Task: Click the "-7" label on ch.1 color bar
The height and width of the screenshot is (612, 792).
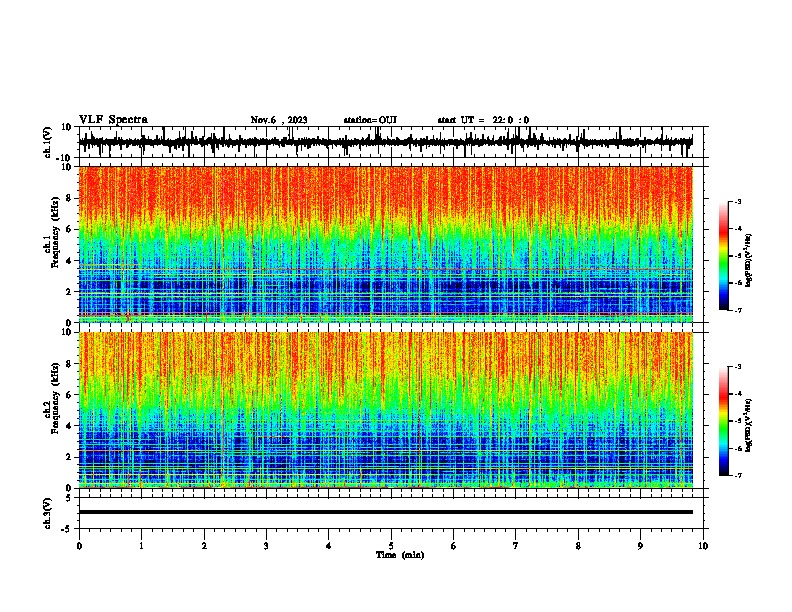Action: coord(737,310)
